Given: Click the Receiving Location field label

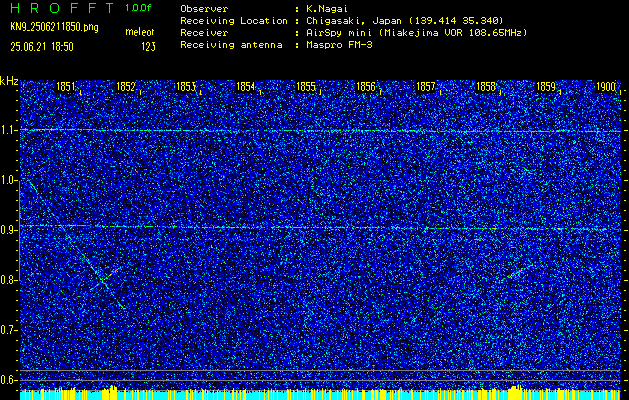Looking at the screenshot, I should 234,20.
